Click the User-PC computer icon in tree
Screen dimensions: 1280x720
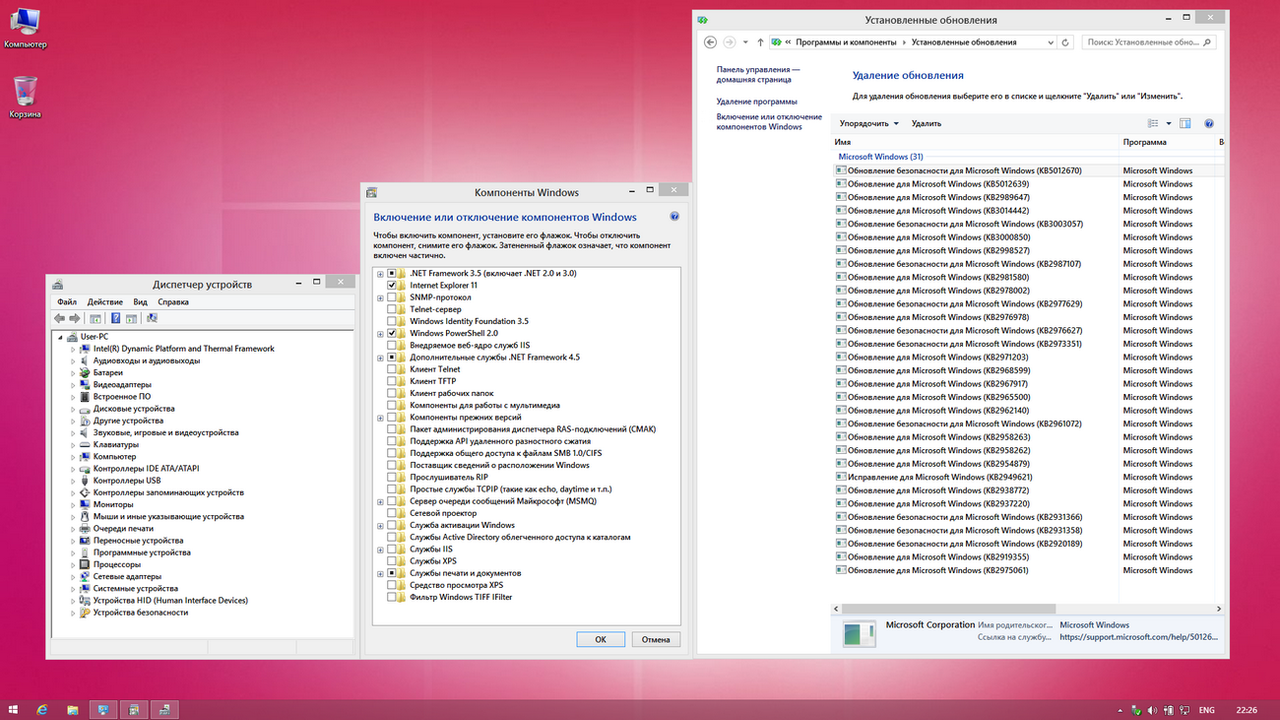pos(73,336)
